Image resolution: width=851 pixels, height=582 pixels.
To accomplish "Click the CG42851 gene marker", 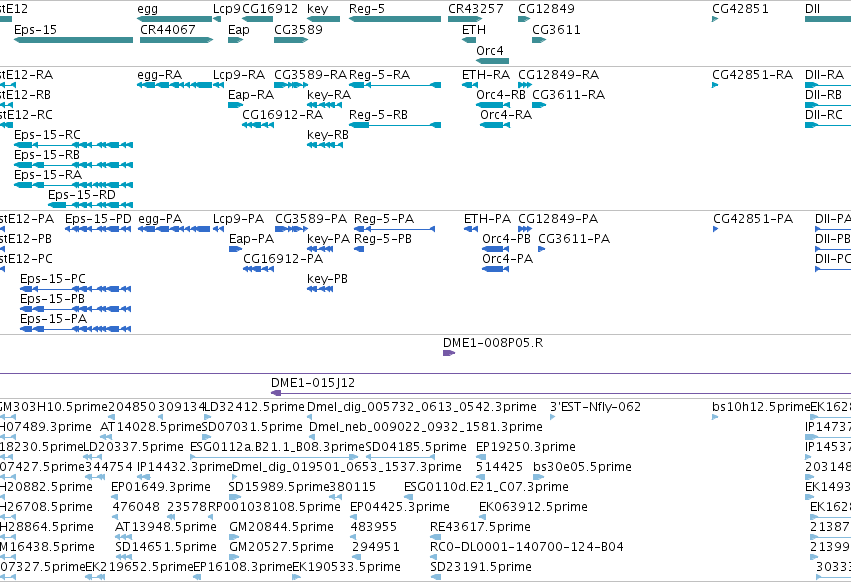I will pyautogui.click(x=715, y=19).
